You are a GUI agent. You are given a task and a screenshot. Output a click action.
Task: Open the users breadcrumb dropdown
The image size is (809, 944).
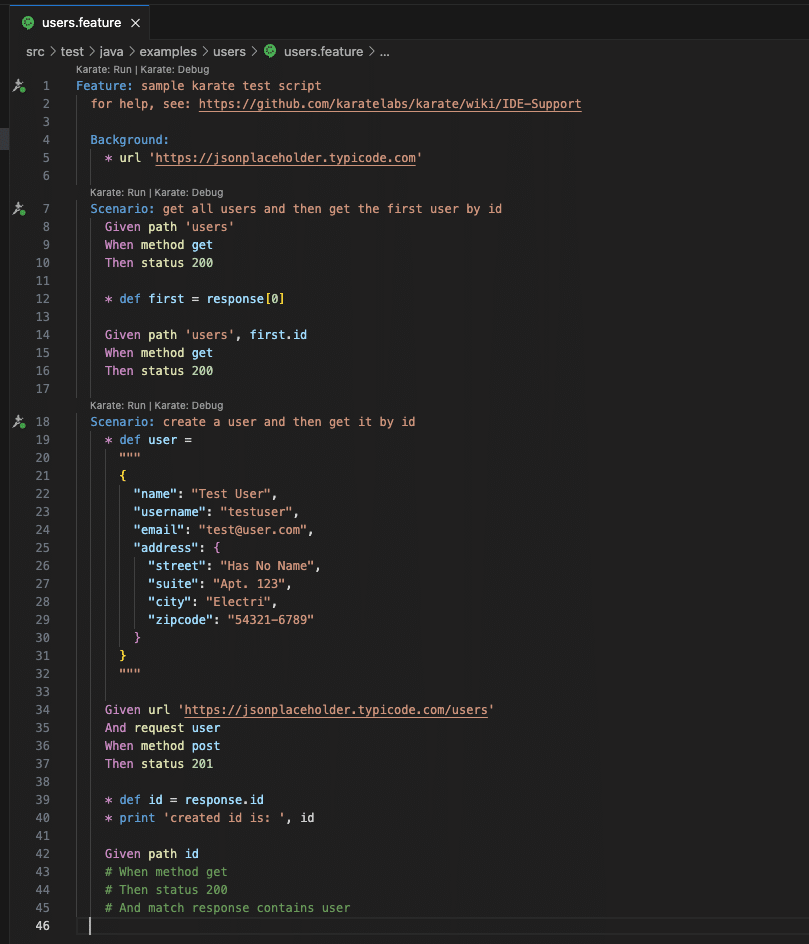click(x=228, y=51)
